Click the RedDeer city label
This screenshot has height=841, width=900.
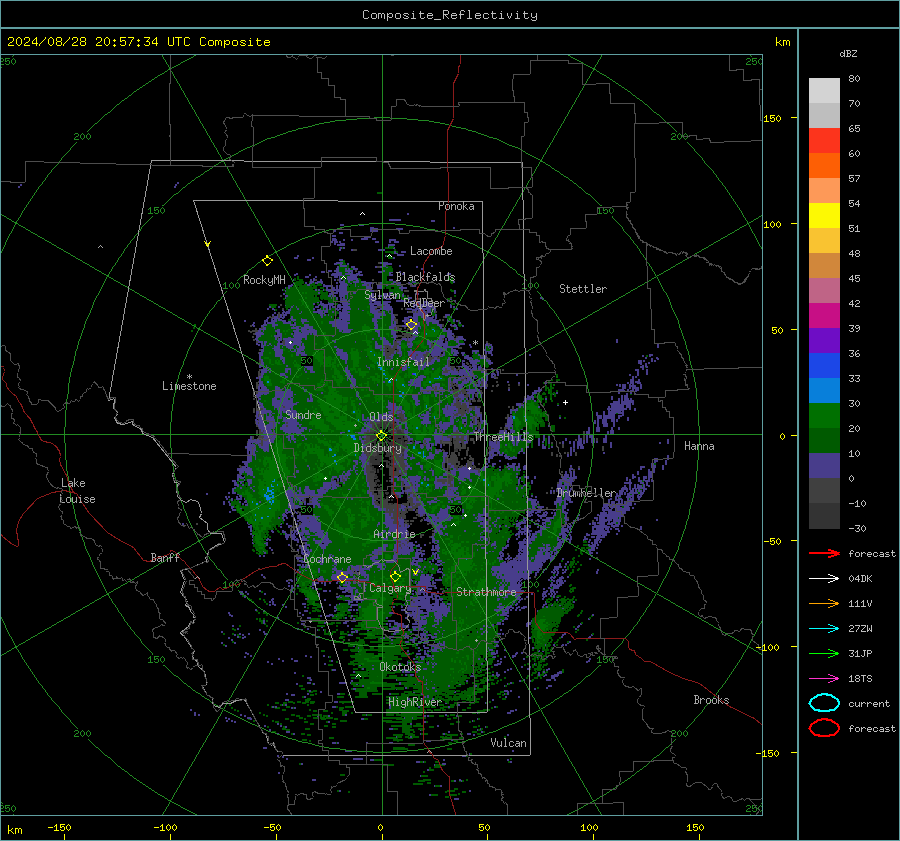[424, 303]
